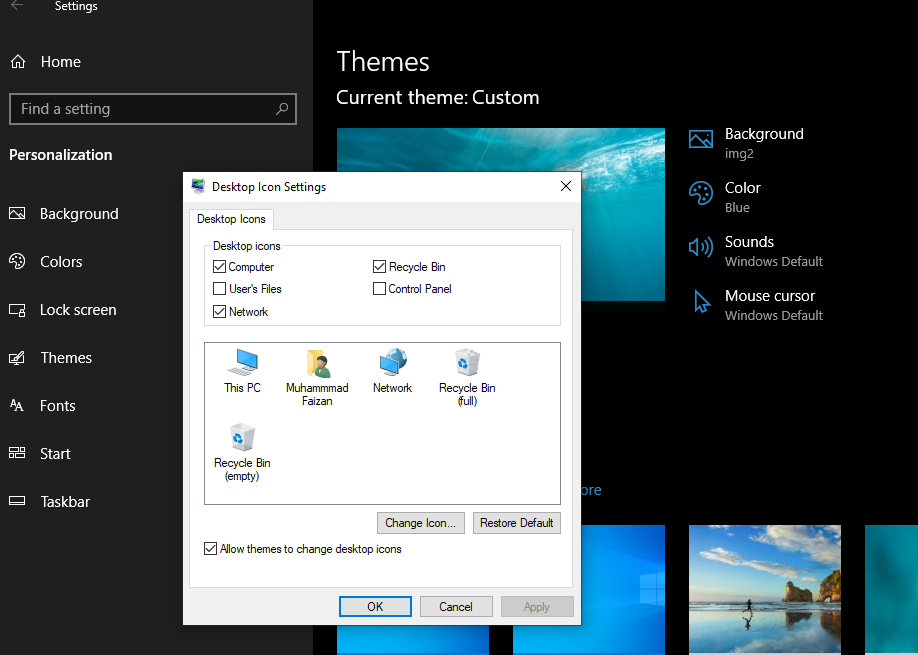Open Background in Personalization menu
Screen dimensions: 918x655
click(79, 214)
